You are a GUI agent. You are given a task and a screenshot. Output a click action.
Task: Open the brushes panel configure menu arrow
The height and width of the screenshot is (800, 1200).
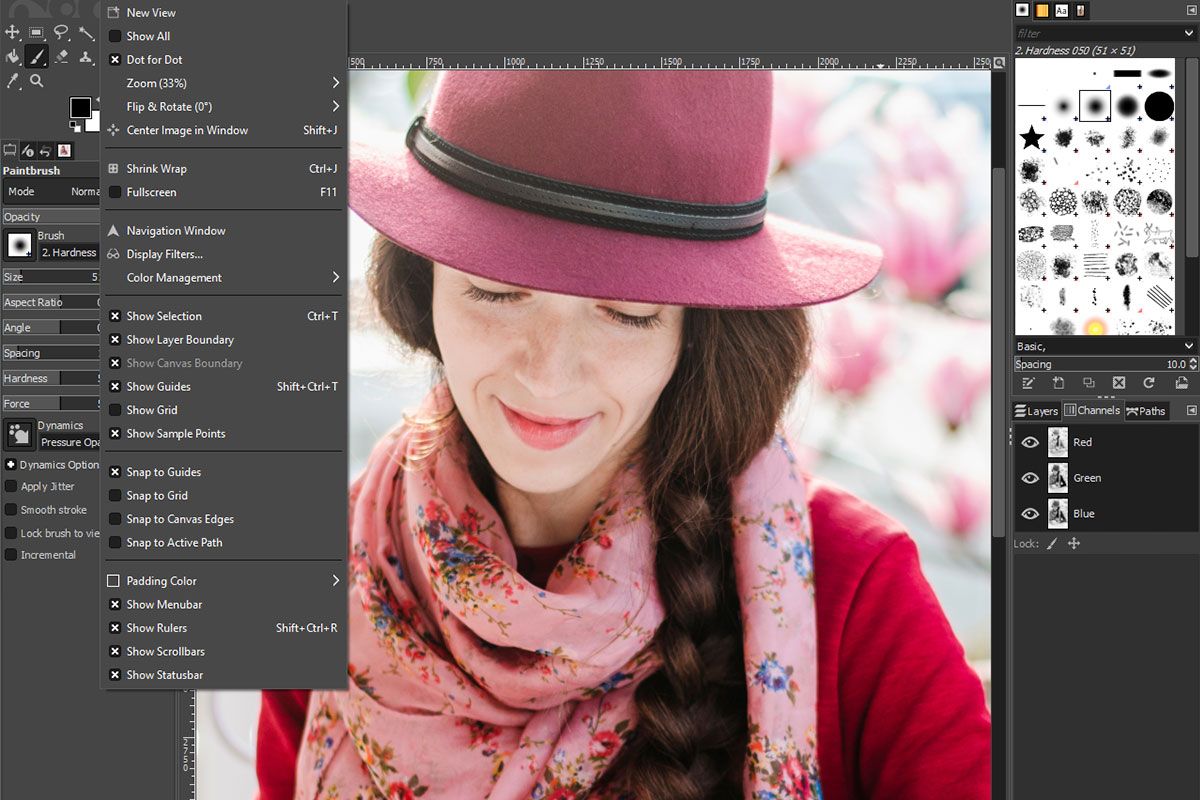[x=1191, y=10]
